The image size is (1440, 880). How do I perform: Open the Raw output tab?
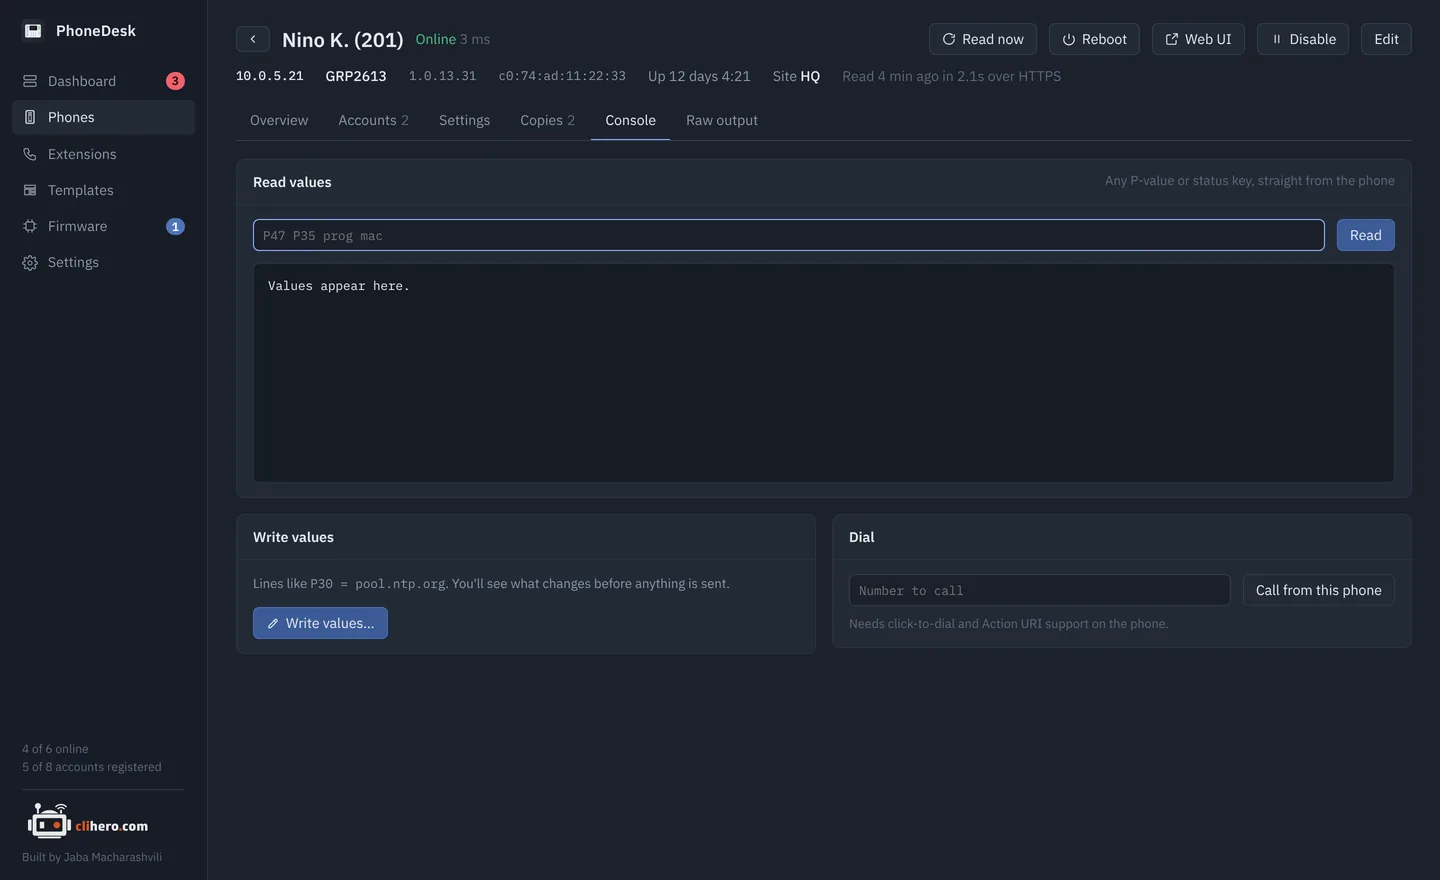tap(722, 120)
